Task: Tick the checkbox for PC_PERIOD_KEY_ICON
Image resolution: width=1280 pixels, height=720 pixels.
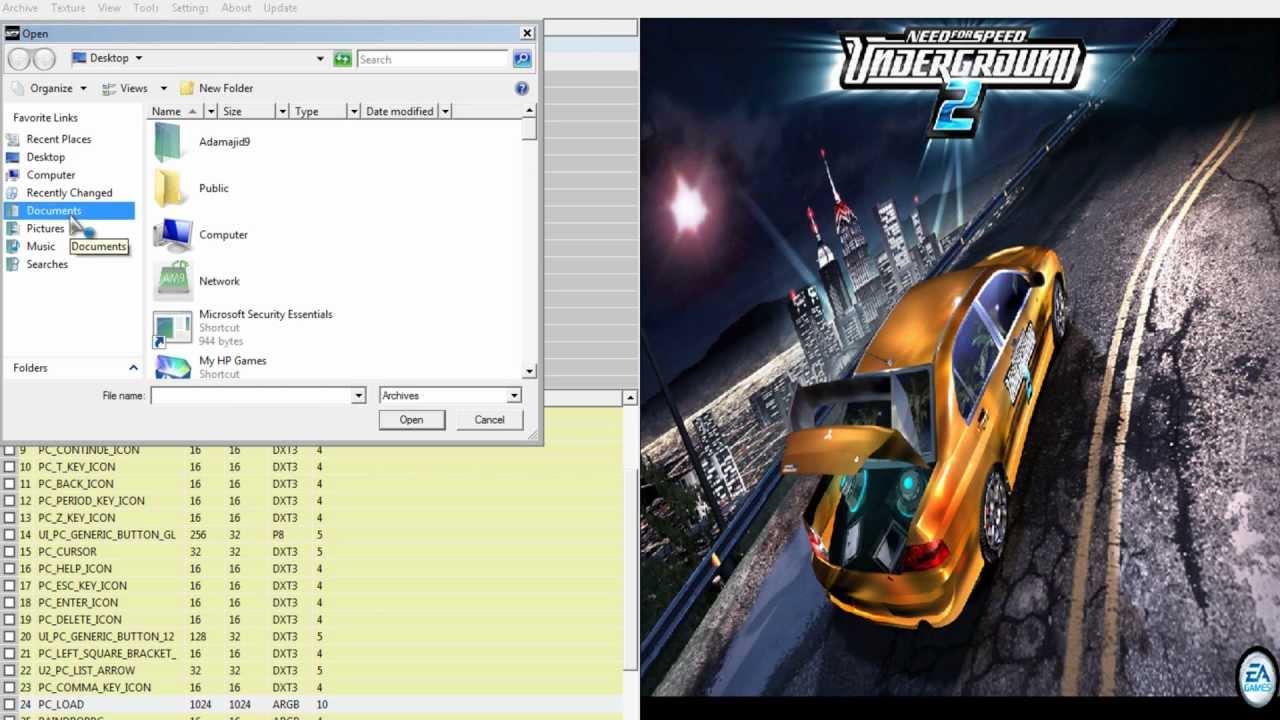Action: [x=9, y=501]
